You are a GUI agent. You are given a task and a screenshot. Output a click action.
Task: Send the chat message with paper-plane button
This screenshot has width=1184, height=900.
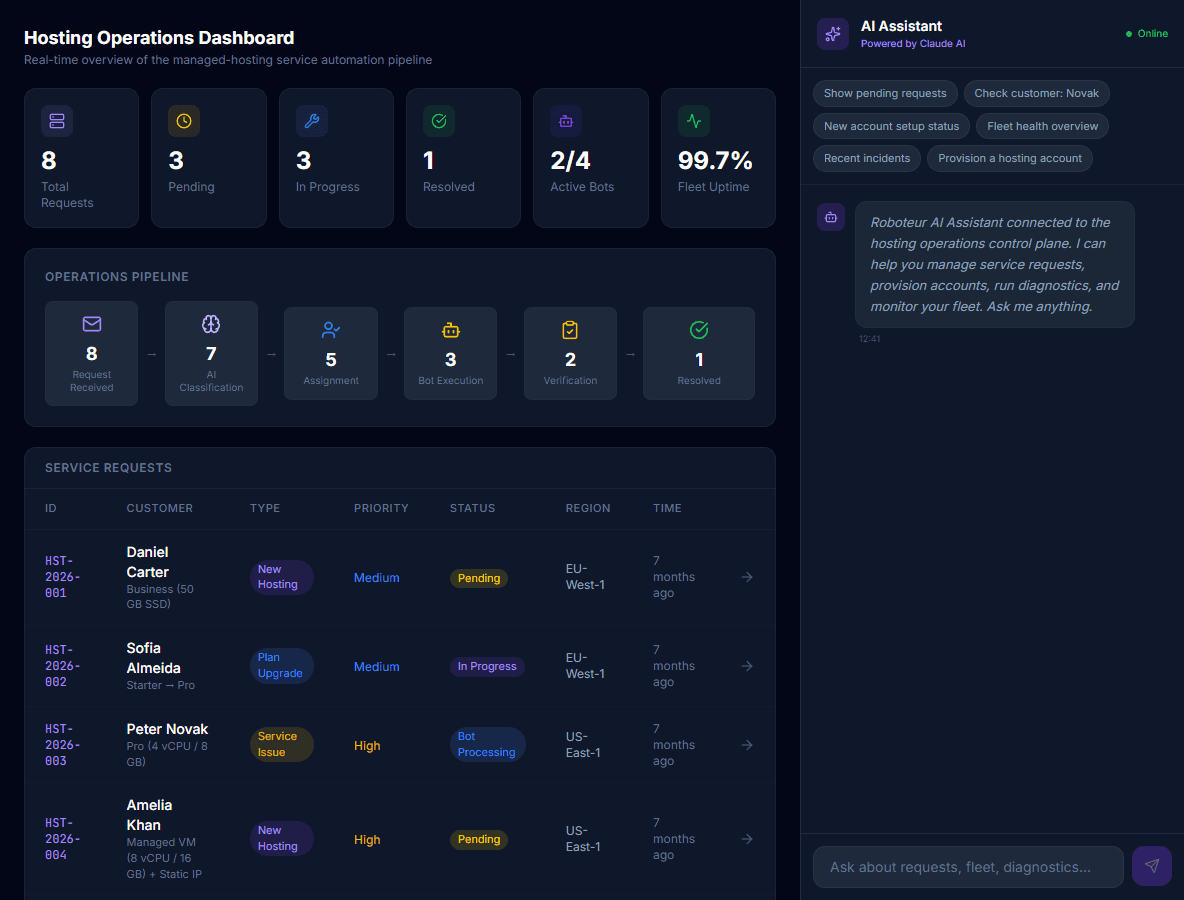pyautogui.click(x=1152, y=866)
